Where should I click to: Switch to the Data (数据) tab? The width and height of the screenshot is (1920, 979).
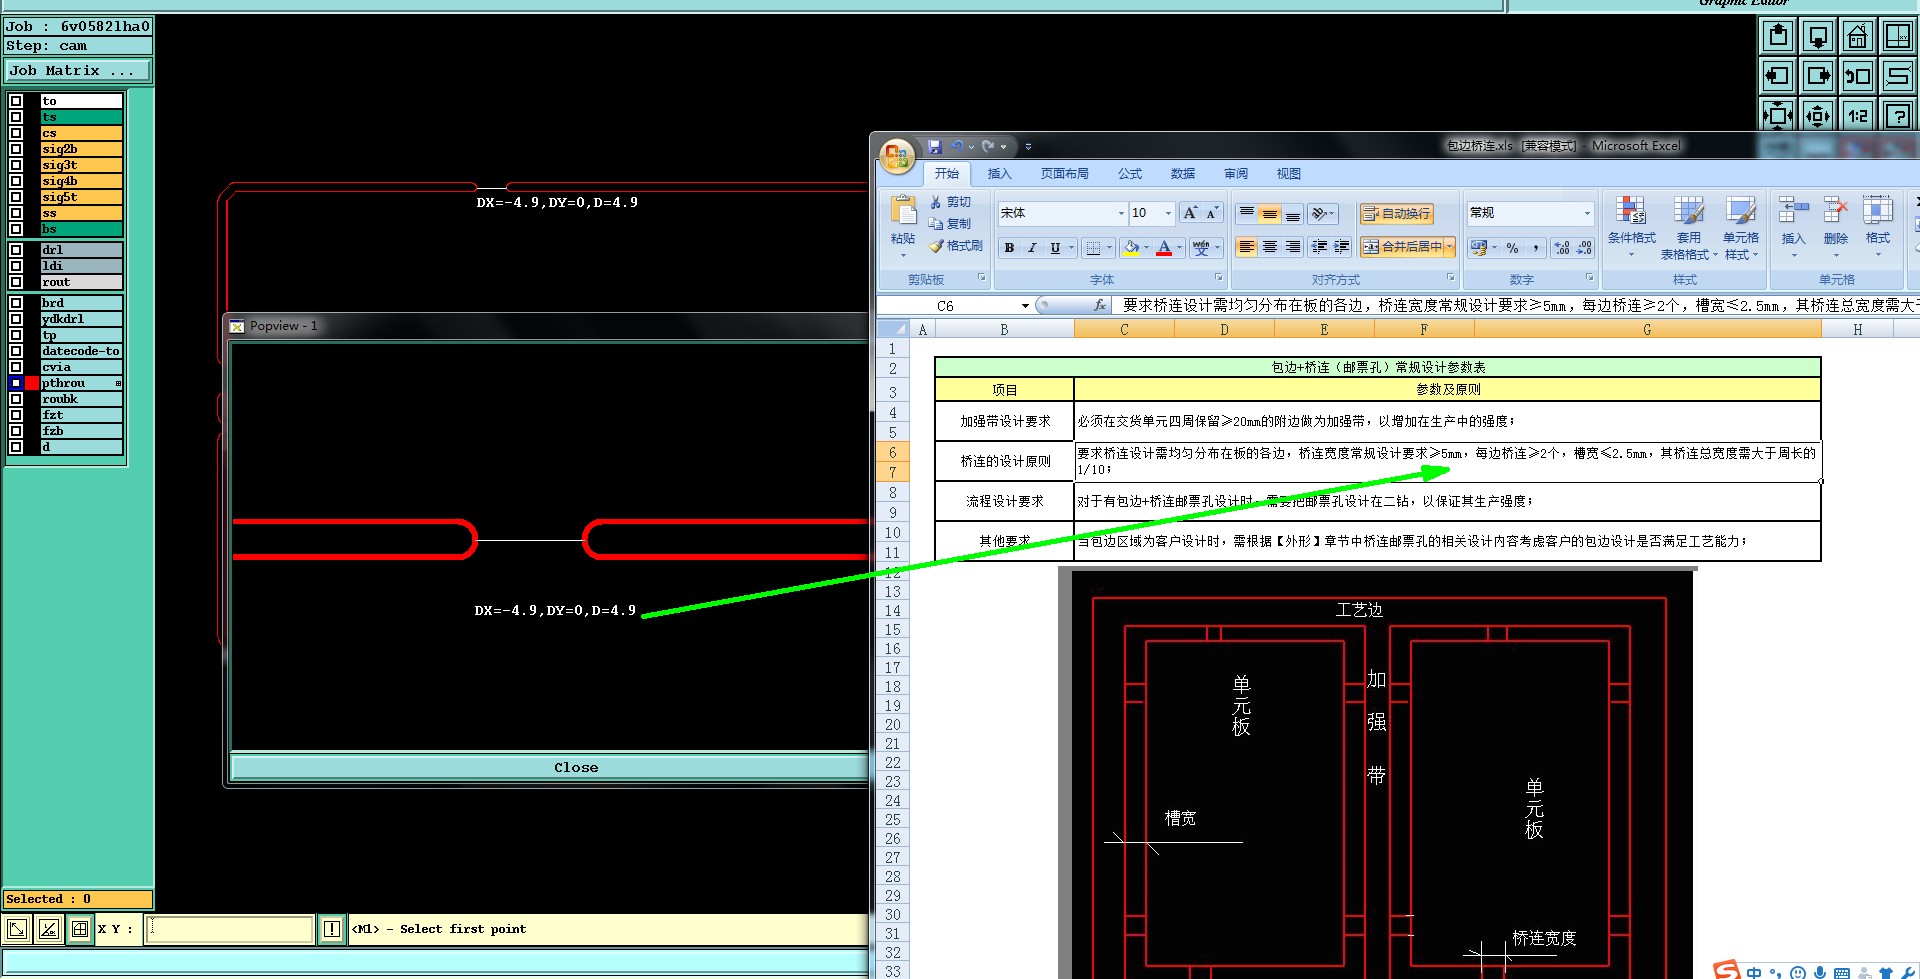point(1182,174)
